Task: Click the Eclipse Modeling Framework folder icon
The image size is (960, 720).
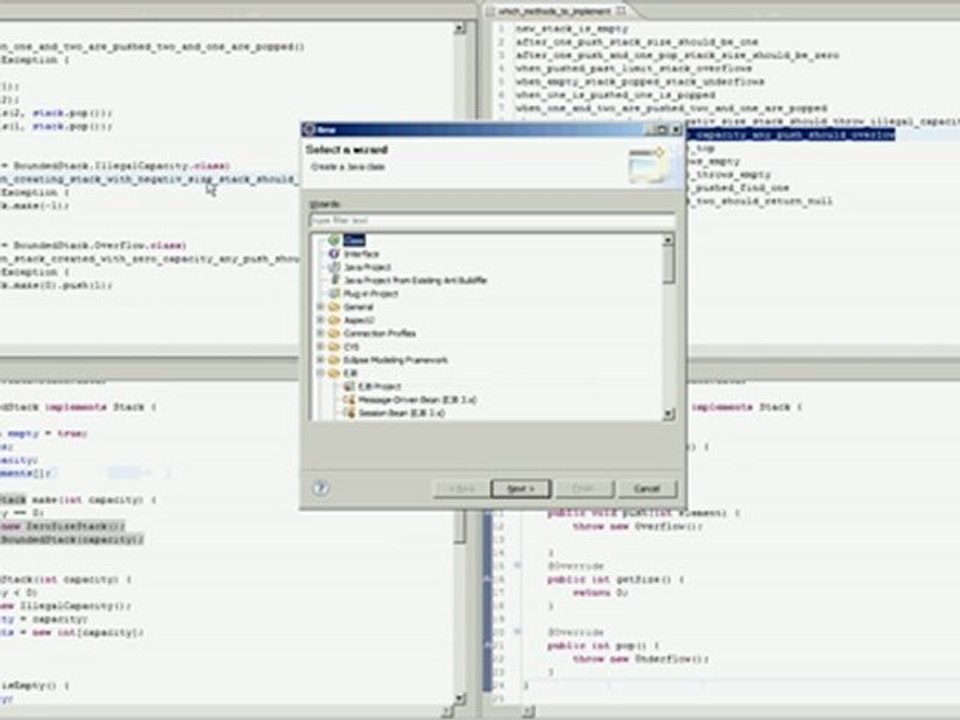Action: pyautogui.click(x=334, y=360)
